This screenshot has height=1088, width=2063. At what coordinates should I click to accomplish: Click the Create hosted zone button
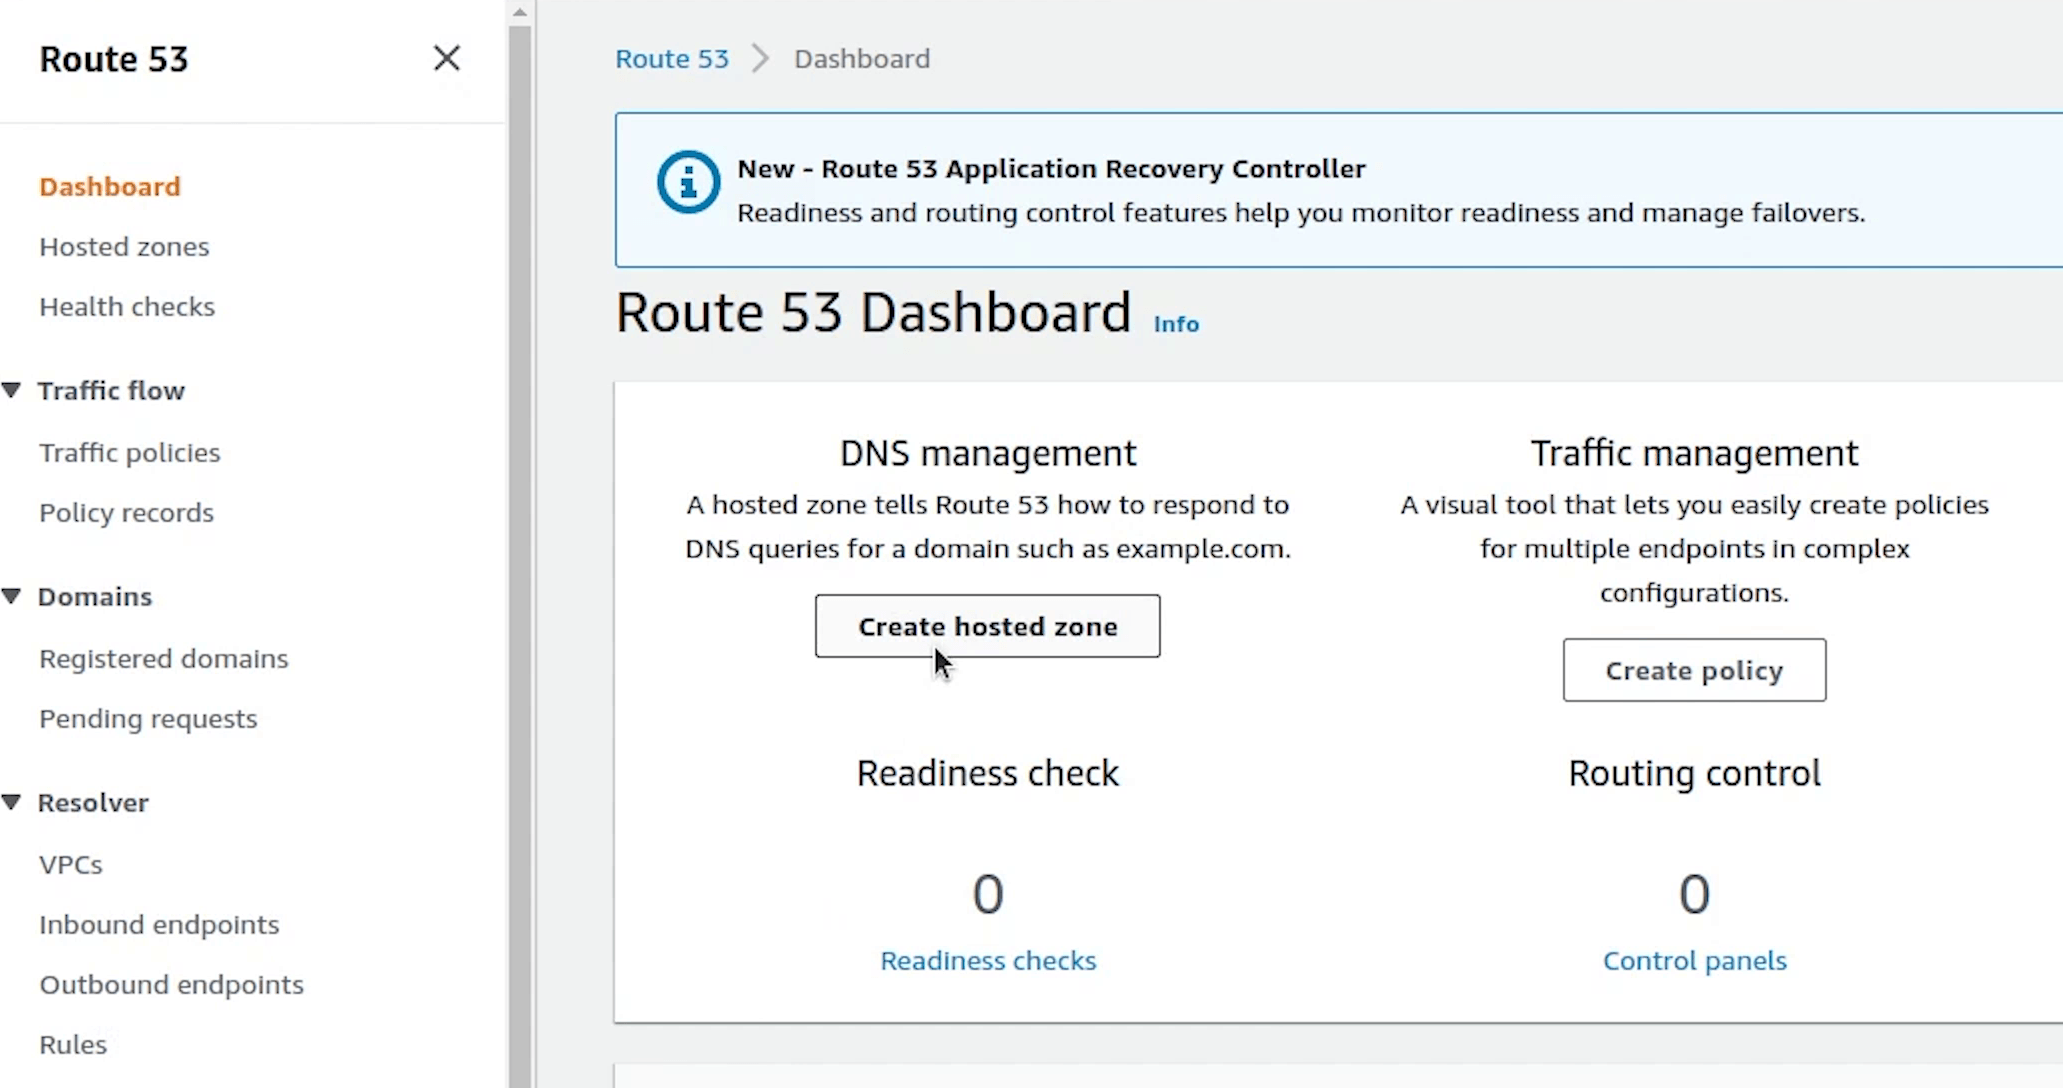(x=987, y=626)
